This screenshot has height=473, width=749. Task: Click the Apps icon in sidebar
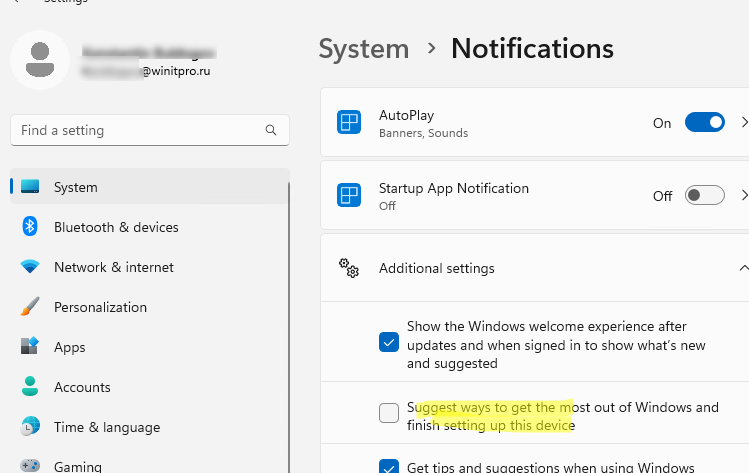pos(30,346)
